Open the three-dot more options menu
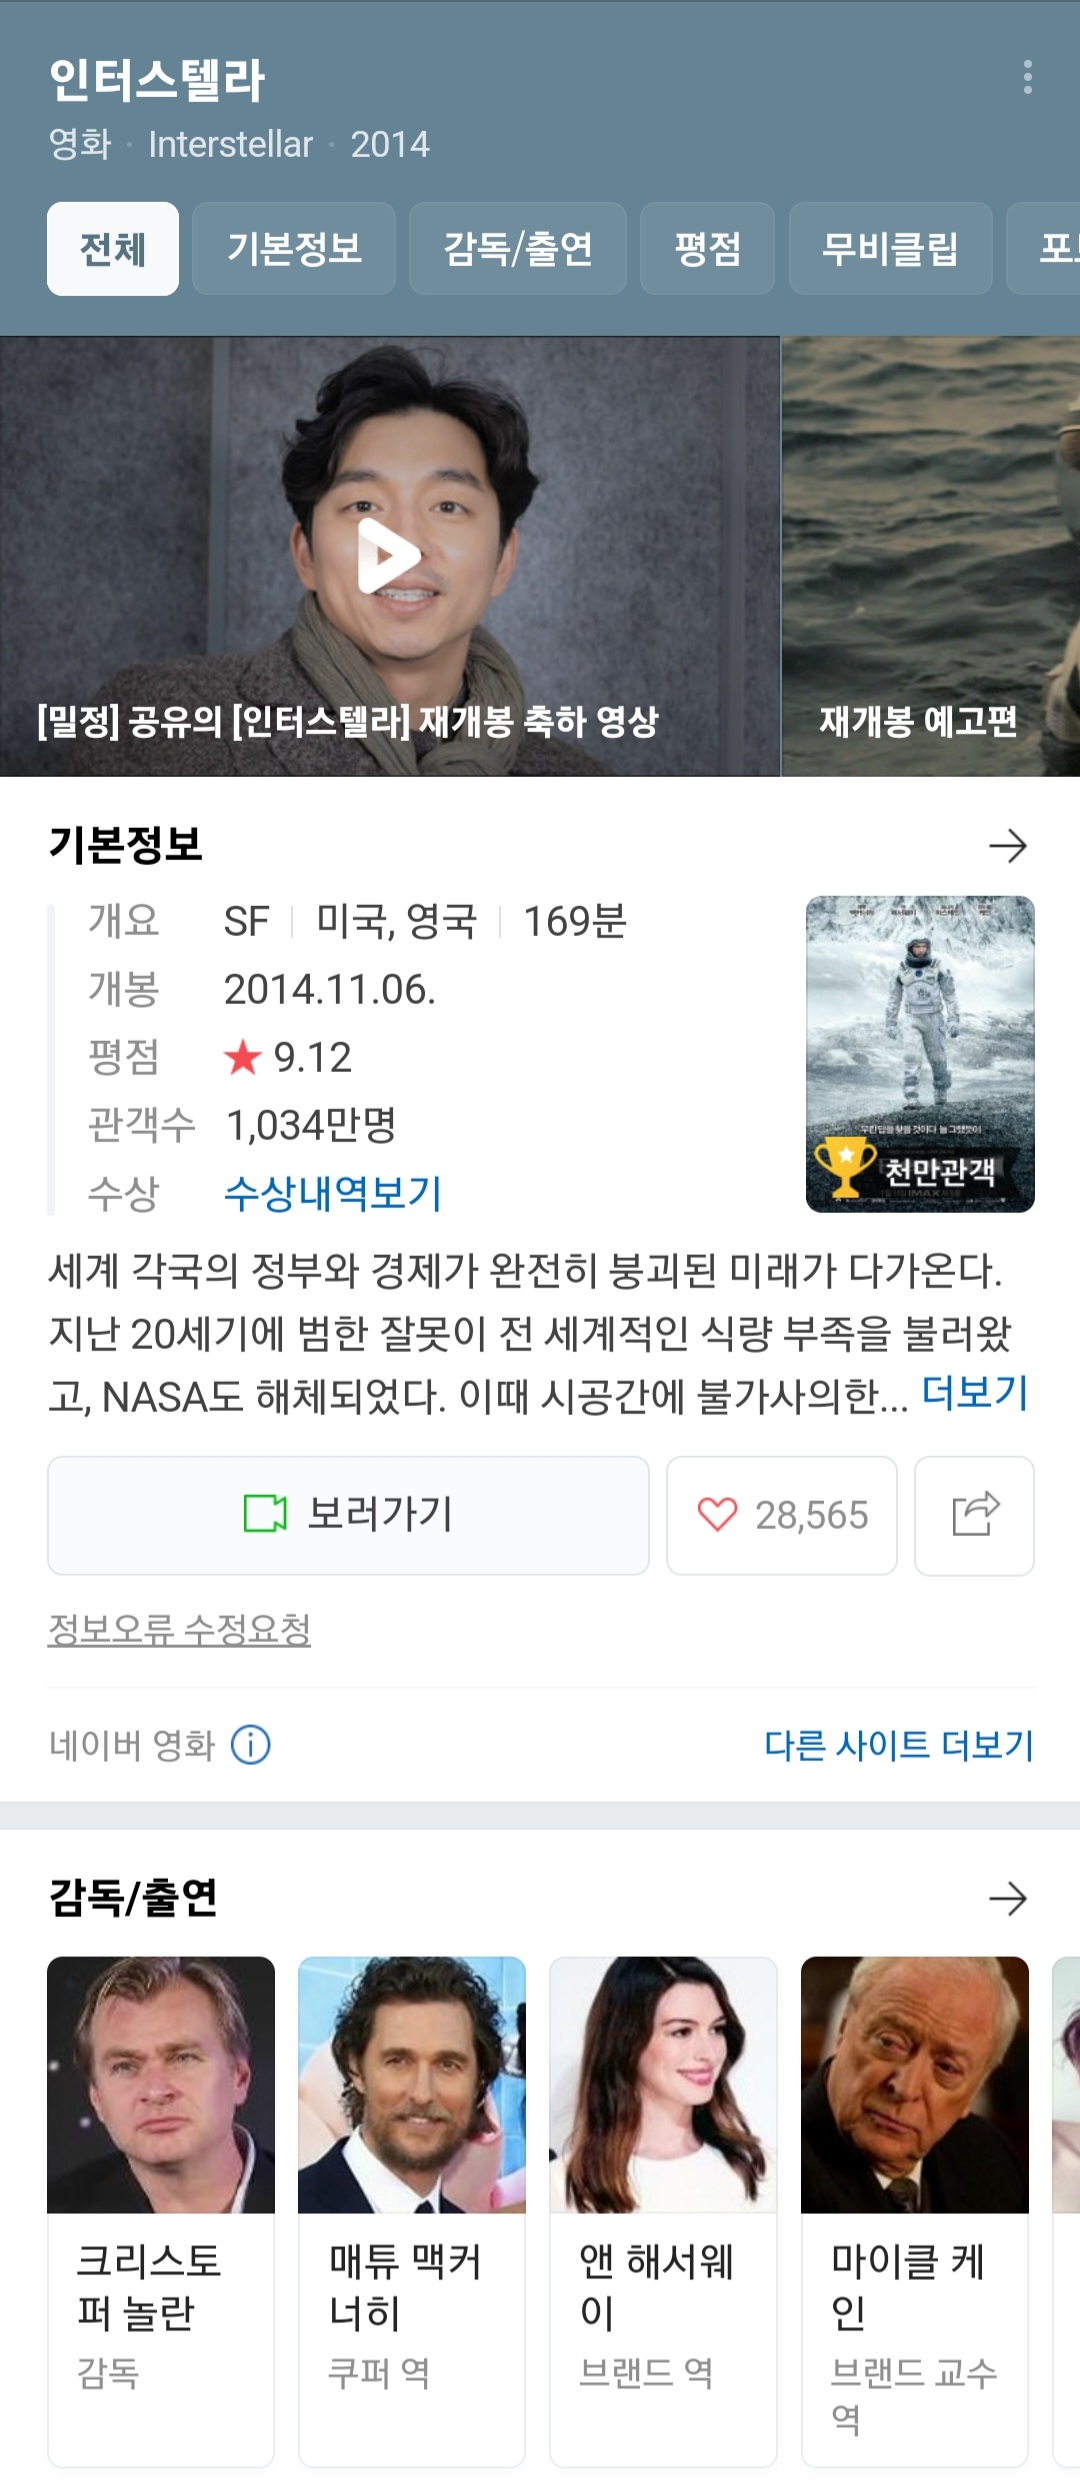Viewport: 1080px width, 2483px height. point(1027,78)
